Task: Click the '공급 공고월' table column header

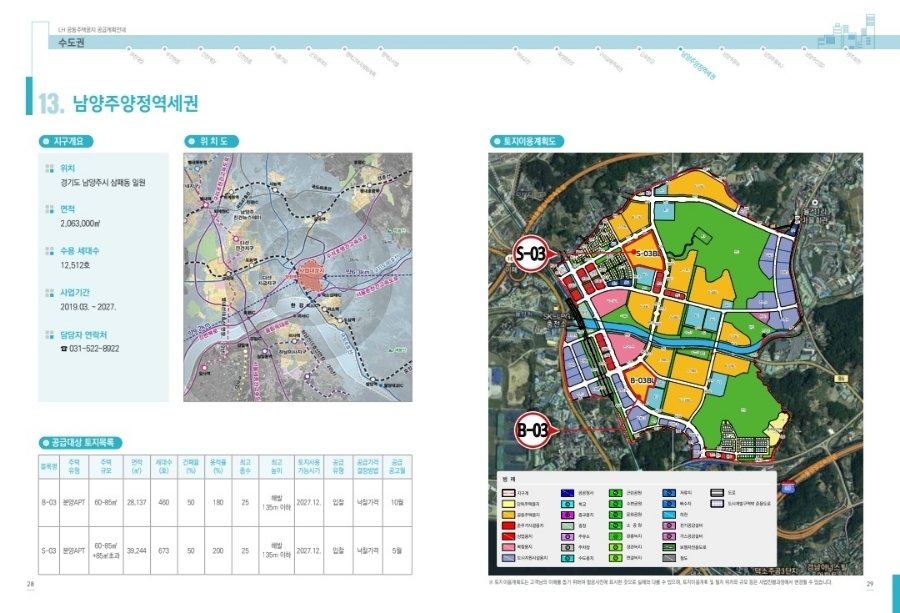Action: coord(397,467)
